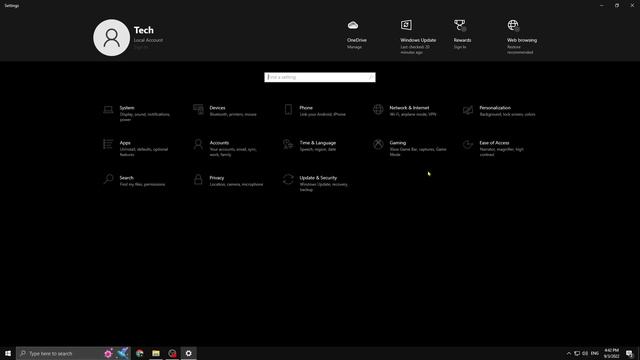Viewport: 640px width, 360px height.
Task: Focus the Find a setting search box
Action: point(320,77)
